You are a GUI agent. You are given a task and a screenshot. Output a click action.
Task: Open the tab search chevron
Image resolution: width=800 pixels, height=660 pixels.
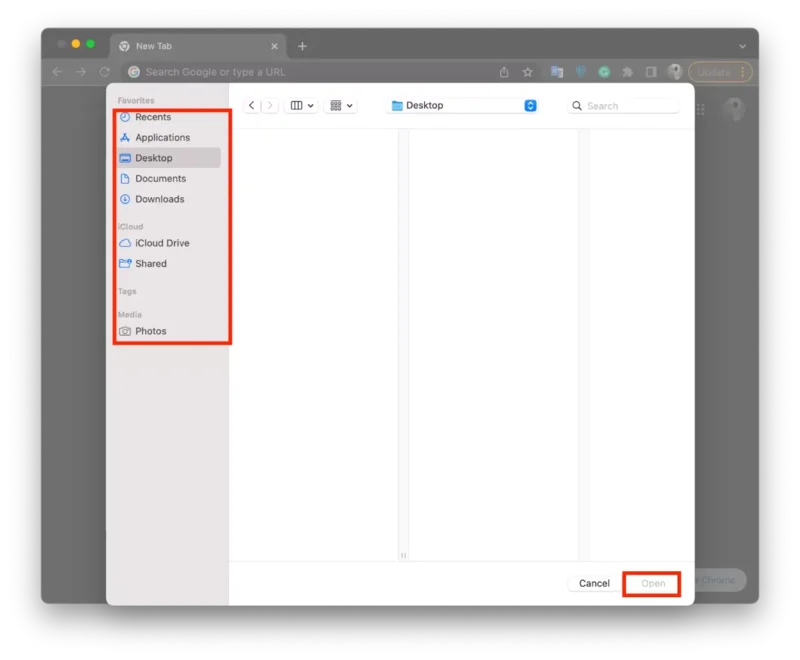click(742, 46)
